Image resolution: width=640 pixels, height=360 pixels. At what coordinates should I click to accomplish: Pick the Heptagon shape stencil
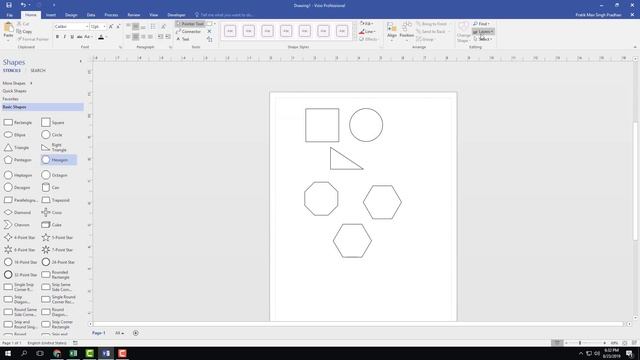tap(18, 175)
